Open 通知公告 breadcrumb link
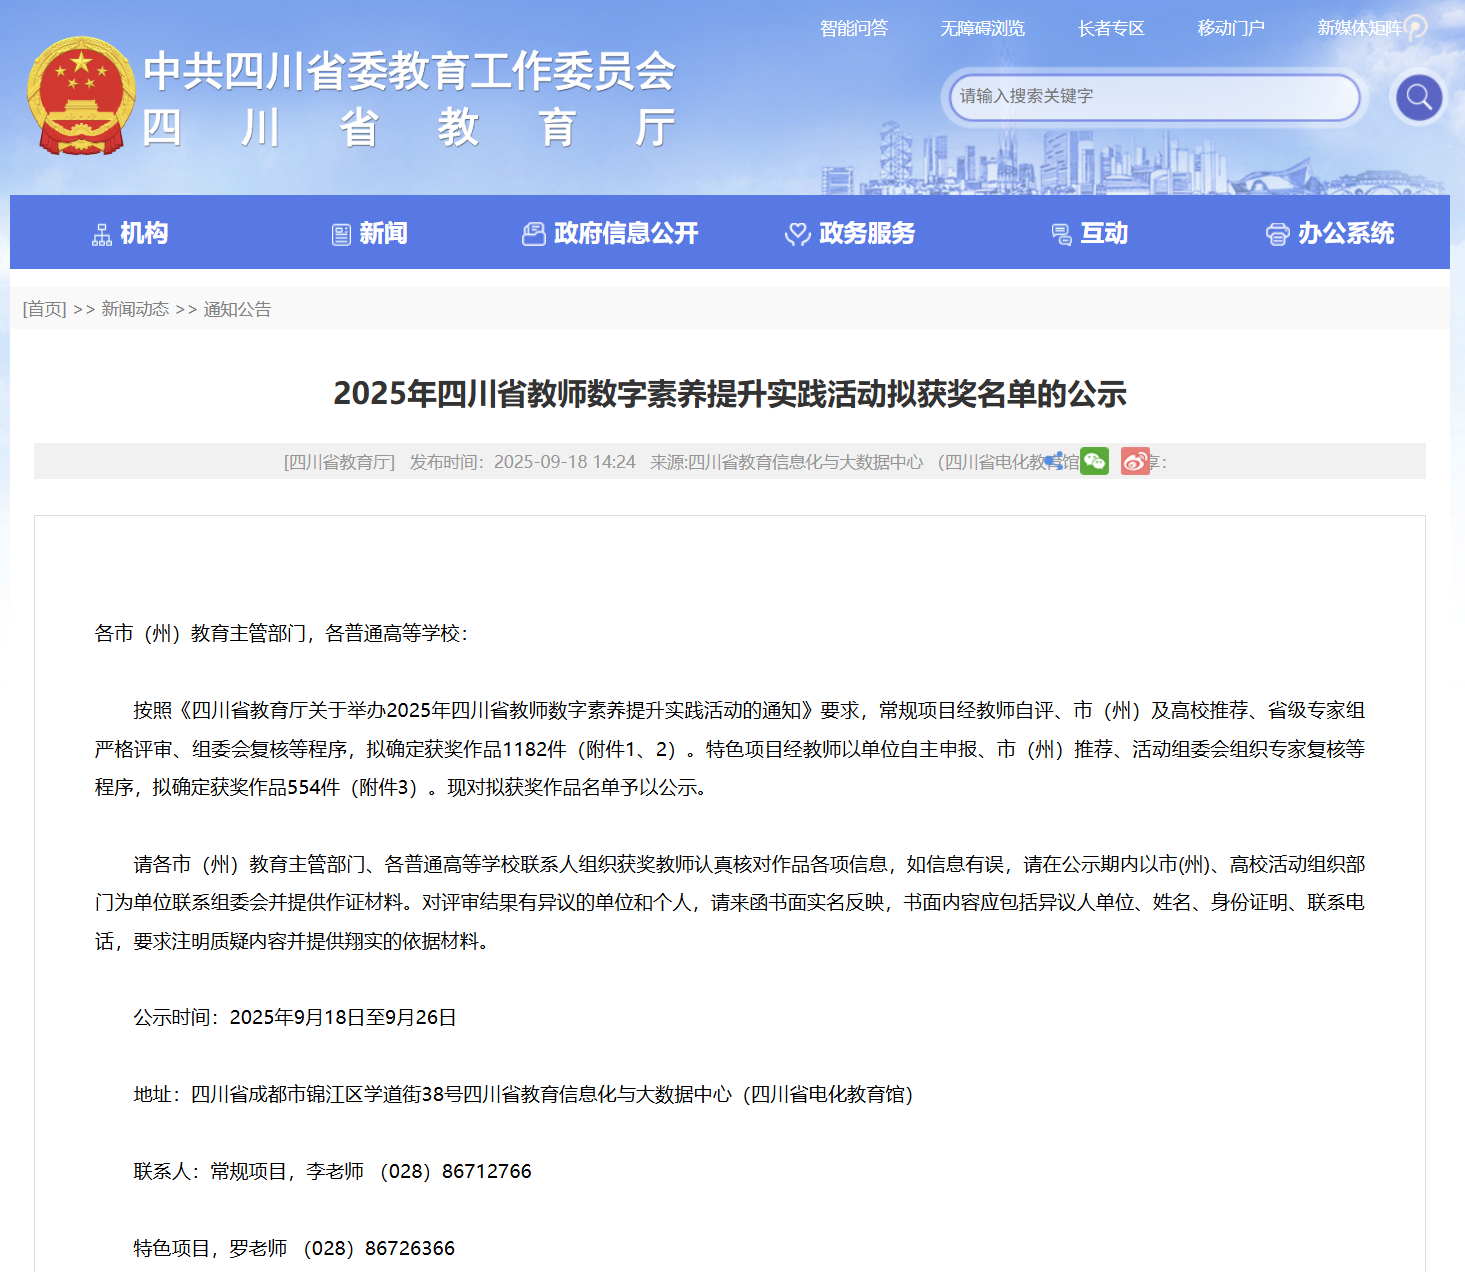The image size is (1465, 1272). click(237, 309)
